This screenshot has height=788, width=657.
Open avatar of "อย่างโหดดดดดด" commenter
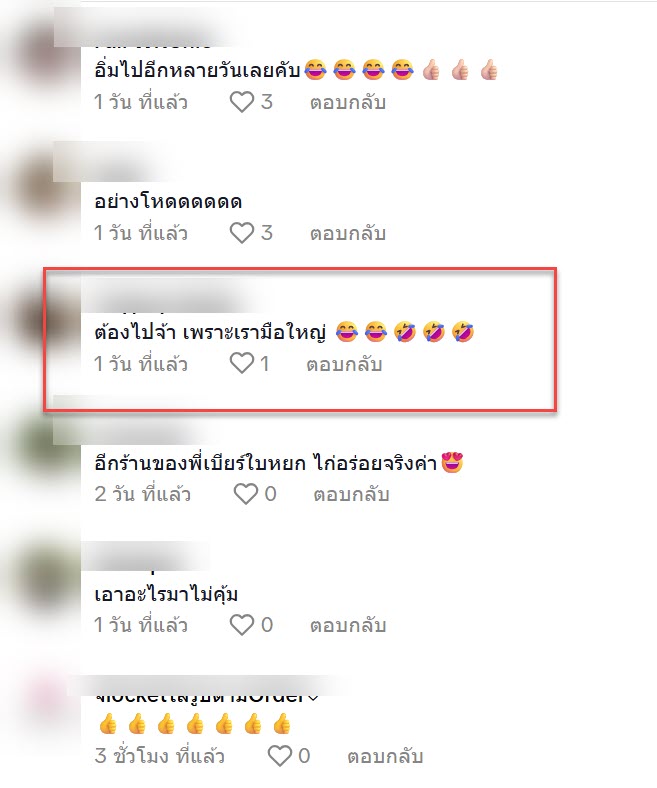click(40, 183)
